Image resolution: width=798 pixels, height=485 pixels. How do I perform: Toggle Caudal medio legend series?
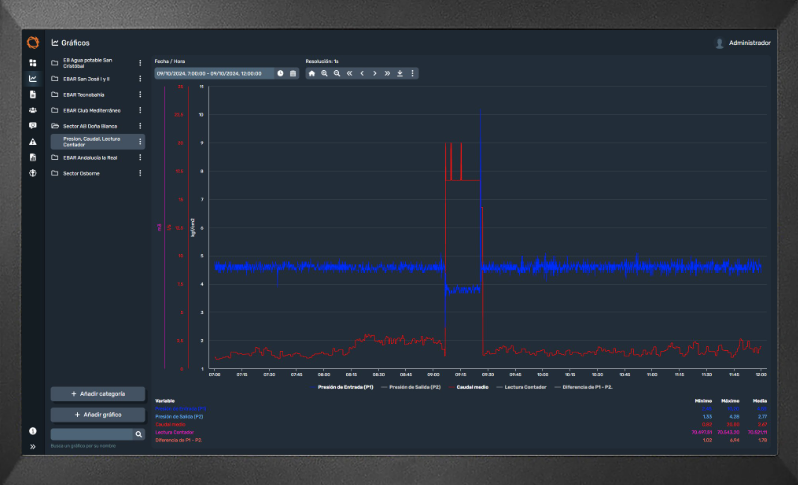469,387
